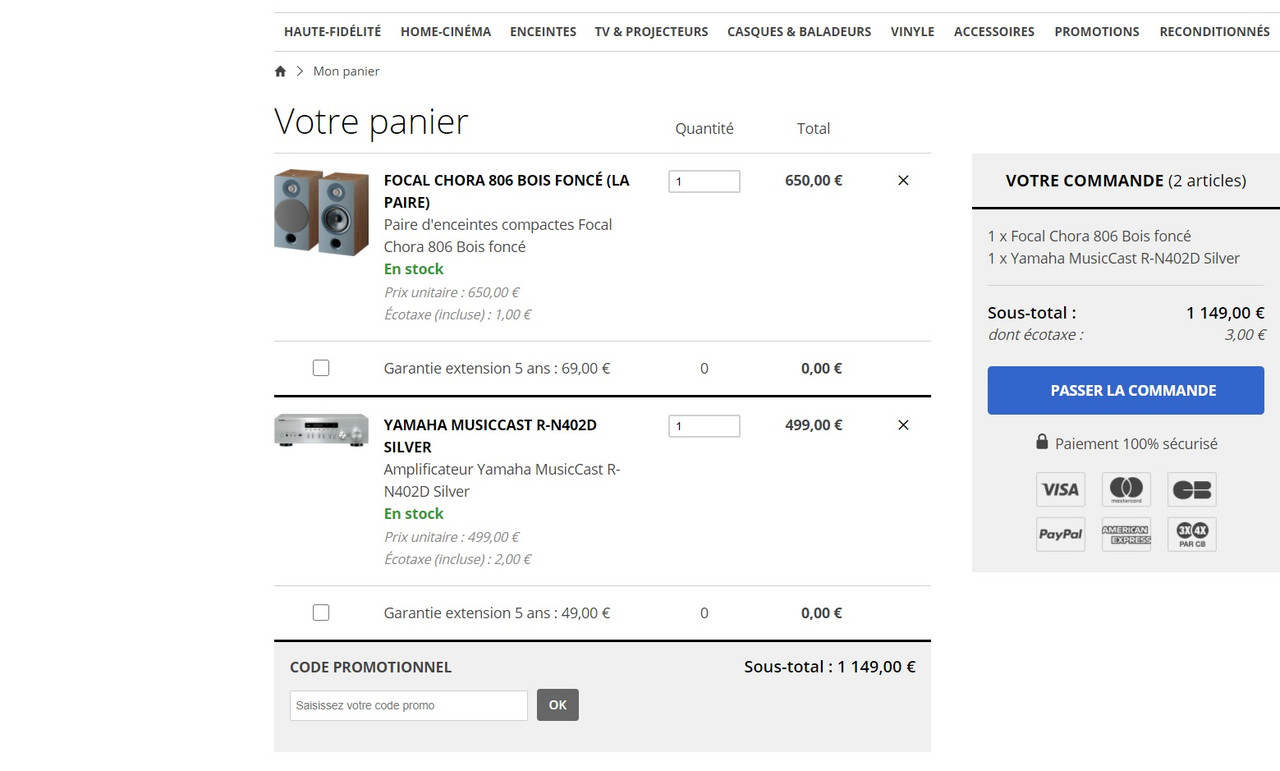Open the PROMOTIONS menu
Viewport: 1280px width, 771px height.
1097,32
